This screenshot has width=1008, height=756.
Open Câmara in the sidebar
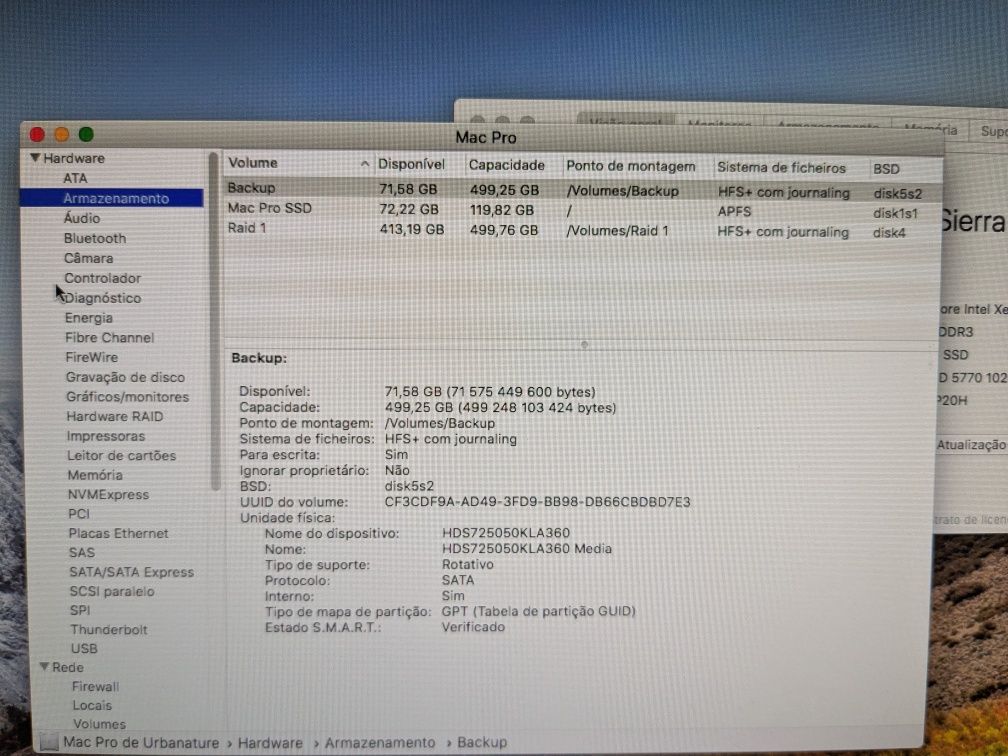tap(89, 258)
